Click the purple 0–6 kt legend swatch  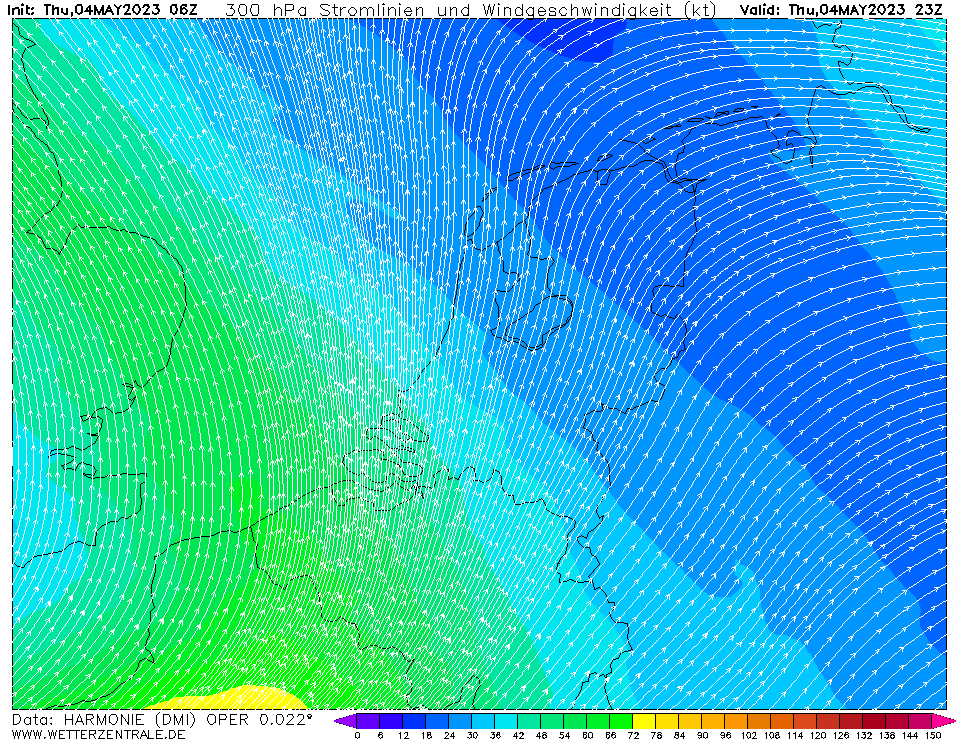click(368, 721)
